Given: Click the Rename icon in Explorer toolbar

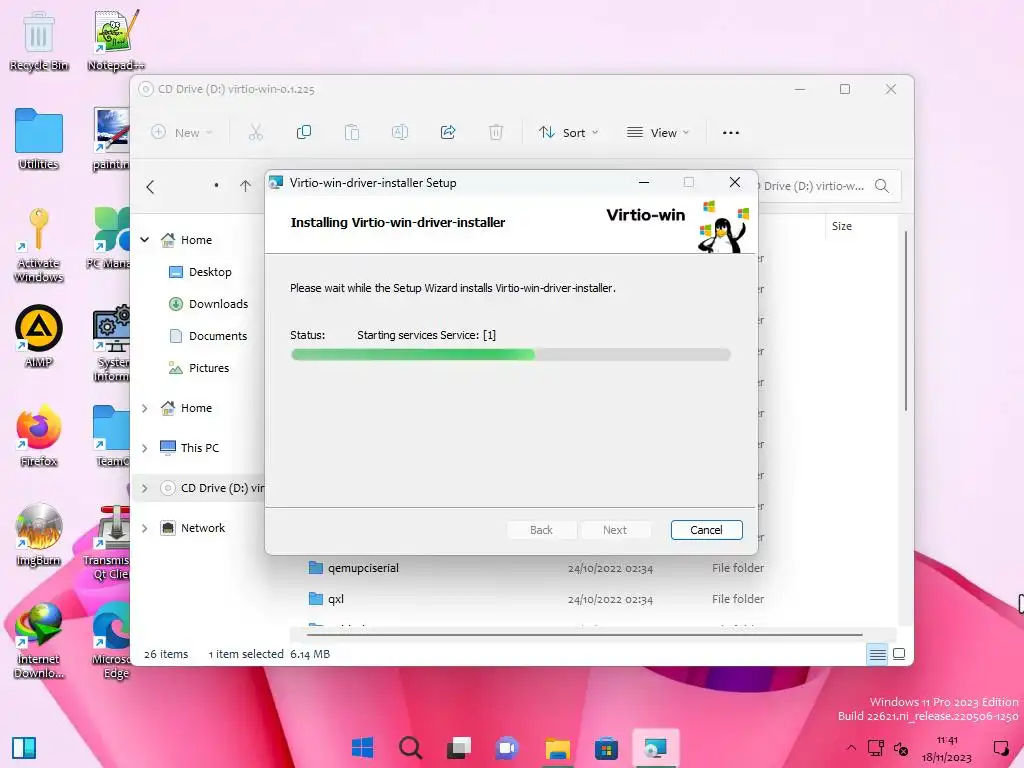Looking at the screenshot, I should pyautogui.click(x=400, y=133).
